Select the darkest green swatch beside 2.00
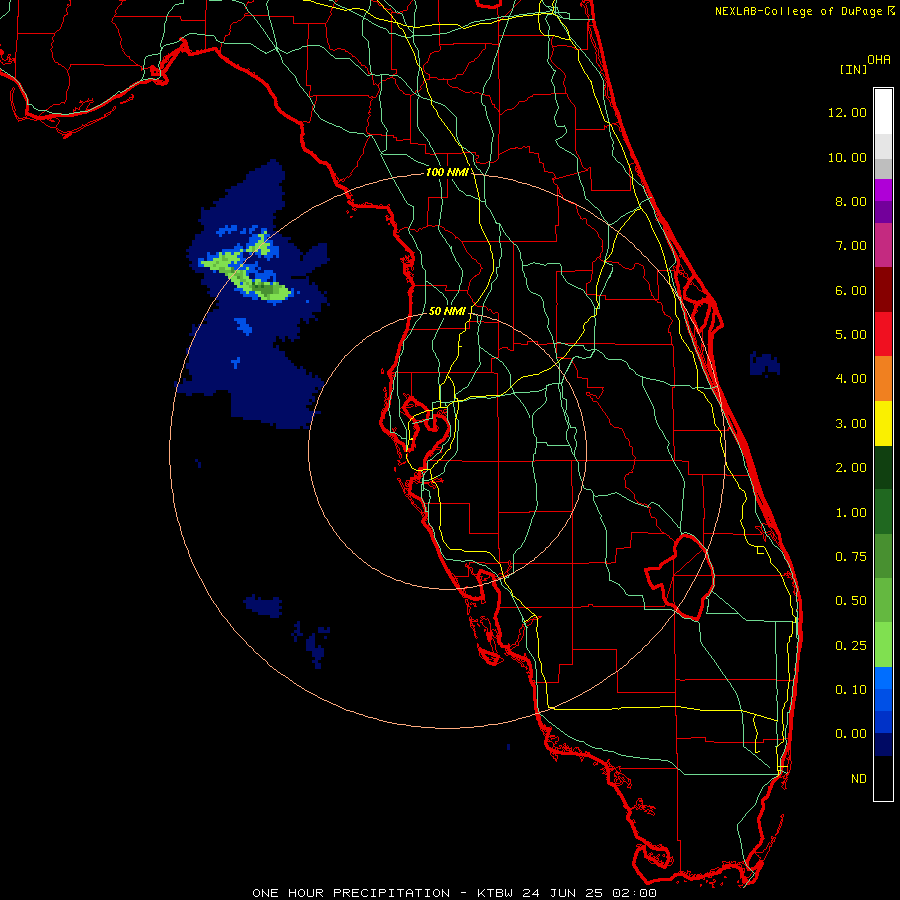 883,468
